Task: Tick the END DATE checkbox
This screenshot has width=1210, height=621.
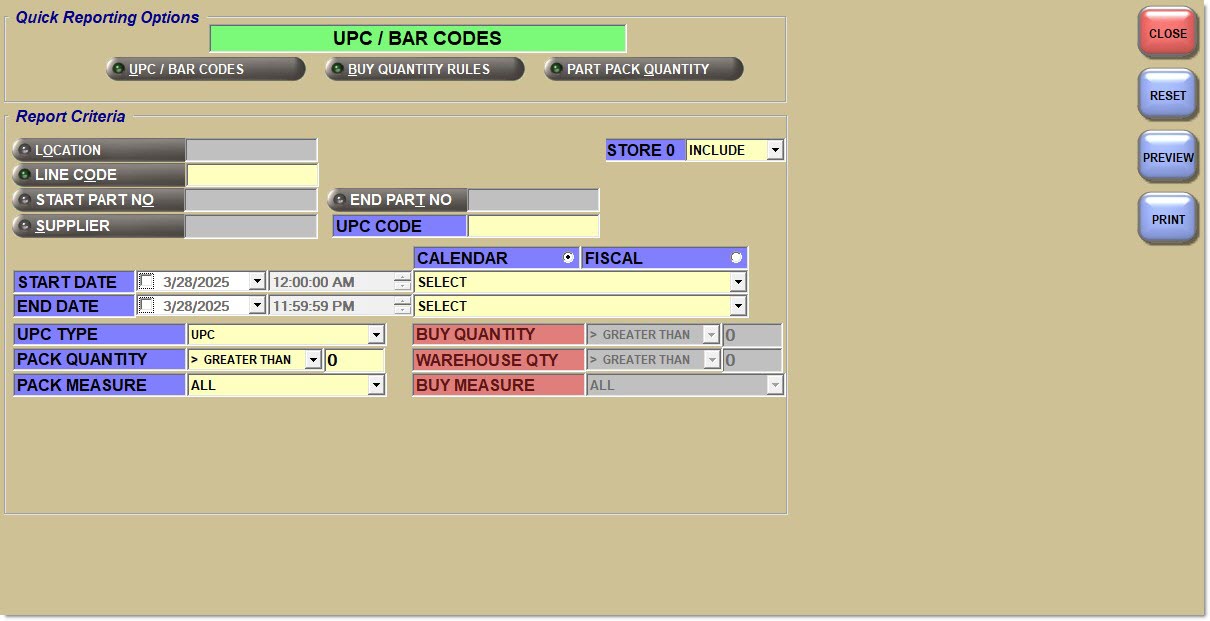Action: [x=147, y=306]
